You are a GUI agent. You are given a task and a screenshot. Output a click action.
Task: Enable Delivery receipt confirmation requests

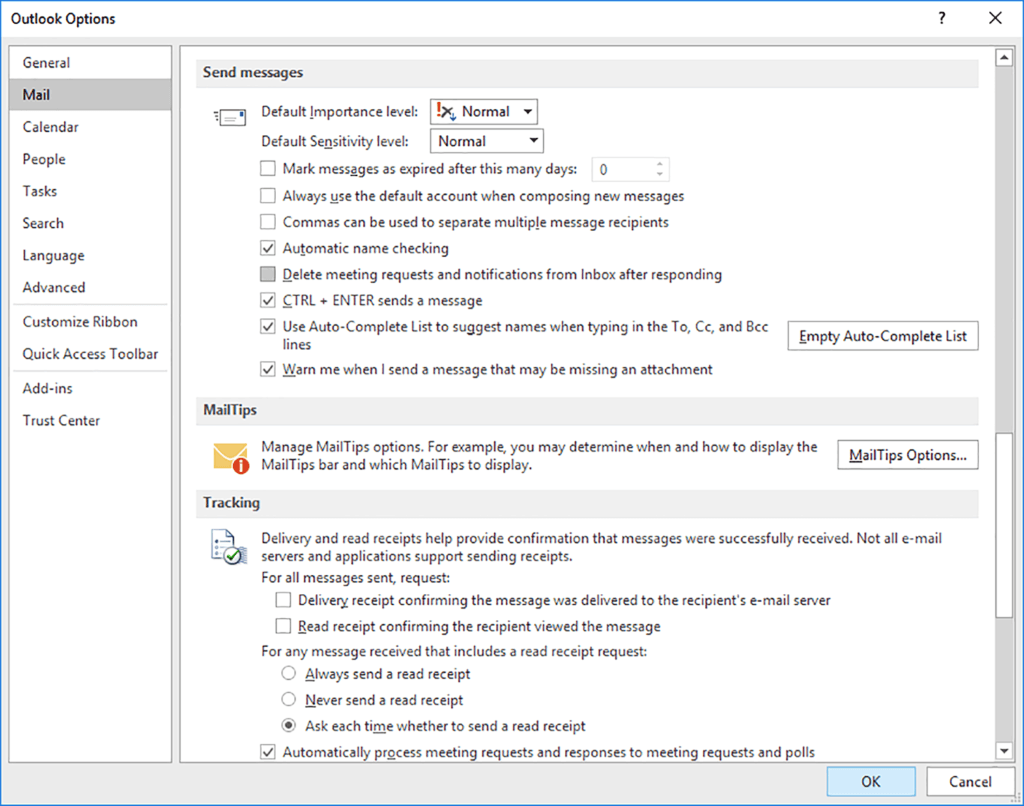pyautogui.click(x=283, y=600)
